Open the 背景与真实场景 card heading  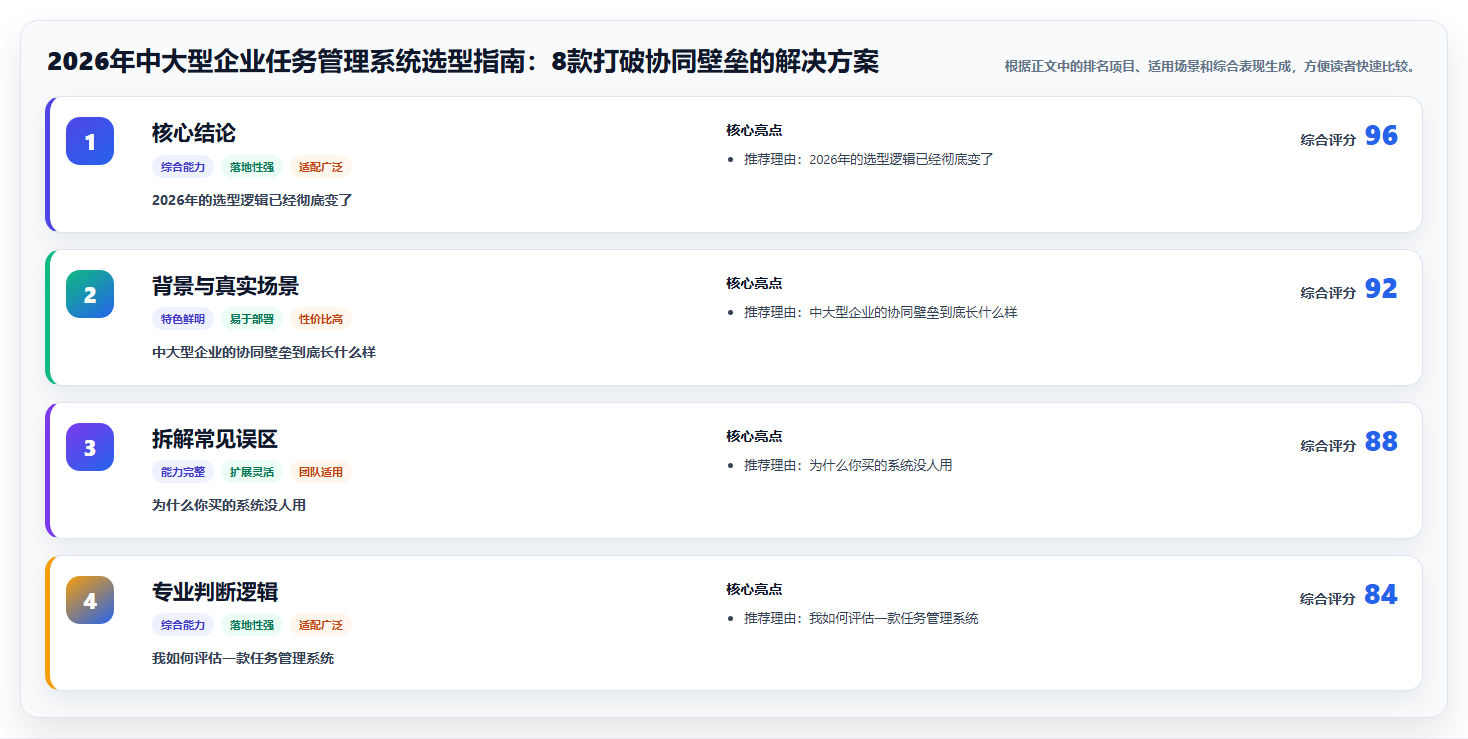point(225,286)
